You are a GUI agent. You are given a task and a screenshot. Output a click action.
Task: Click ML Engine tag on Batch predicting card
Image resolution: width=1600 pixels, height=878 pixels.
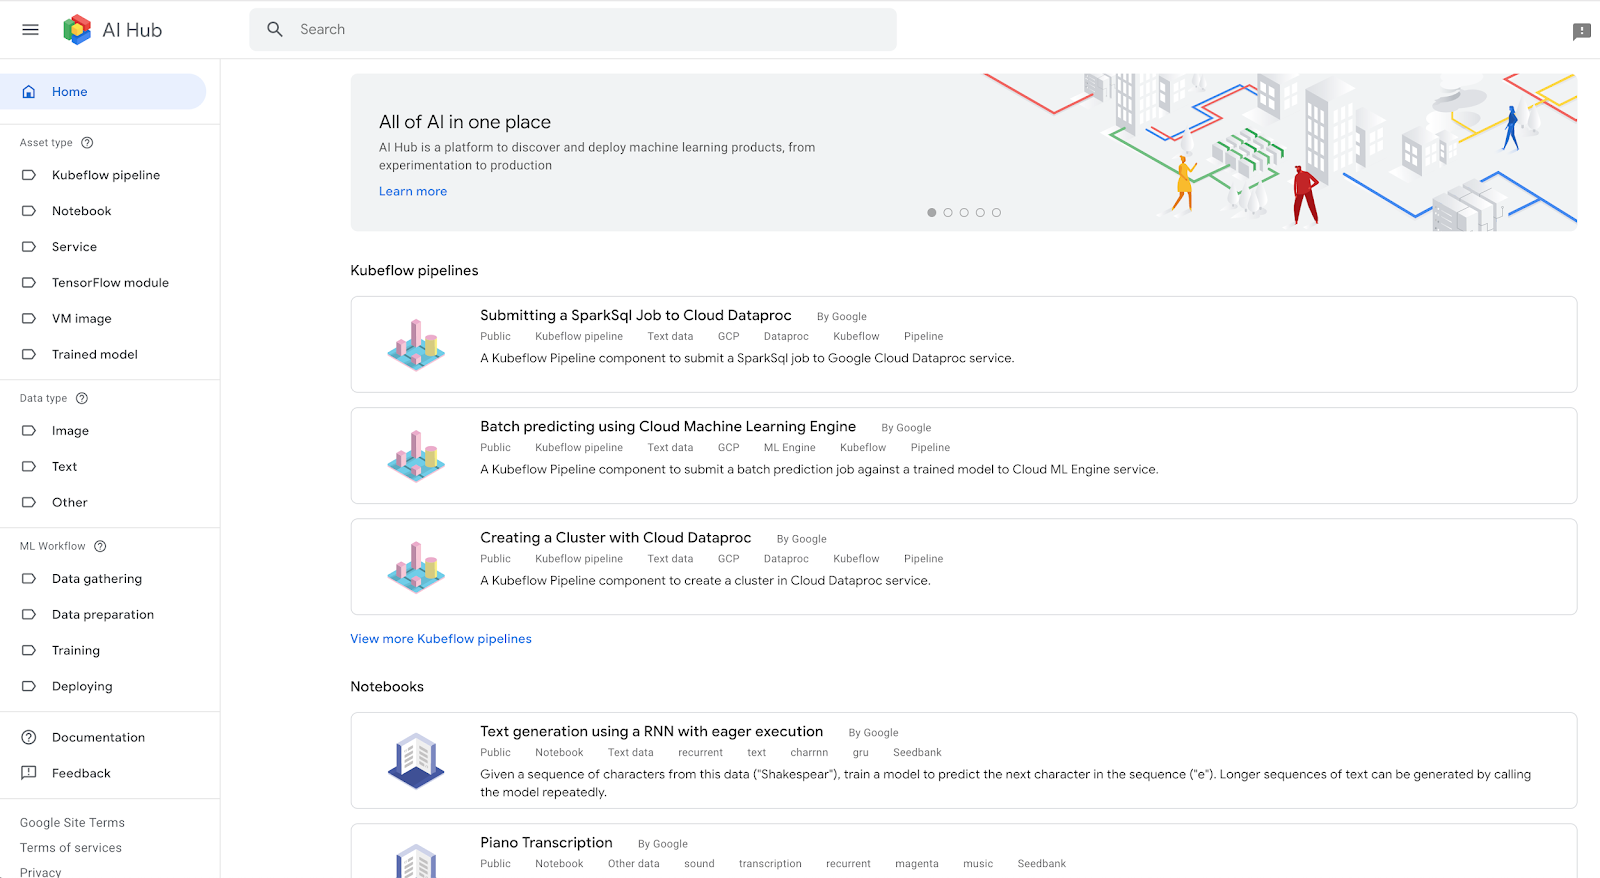pos(790,448)
